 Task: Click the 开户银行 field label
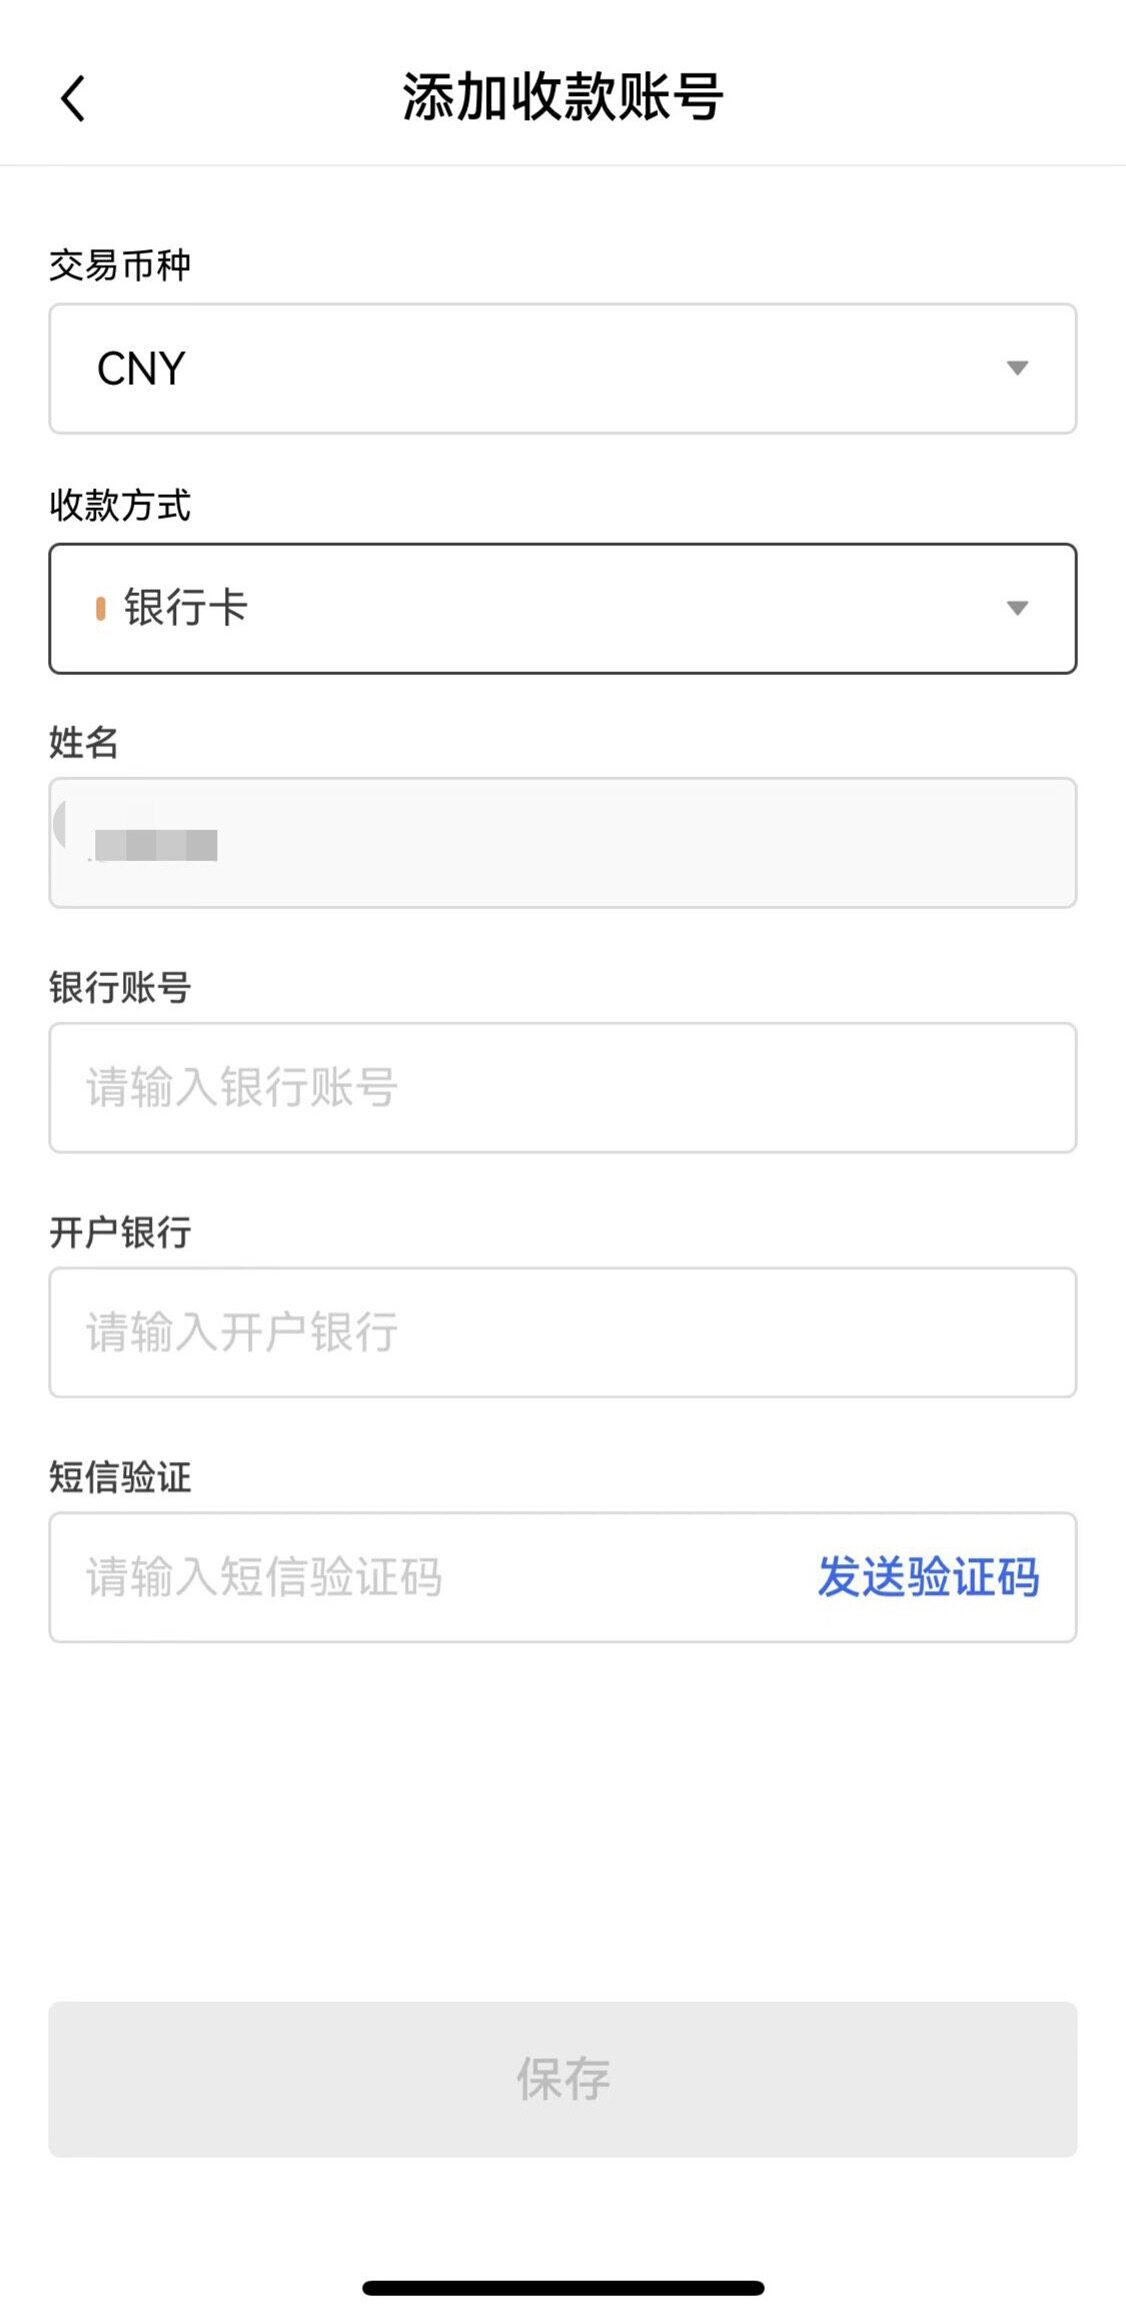pos(120,1232)
